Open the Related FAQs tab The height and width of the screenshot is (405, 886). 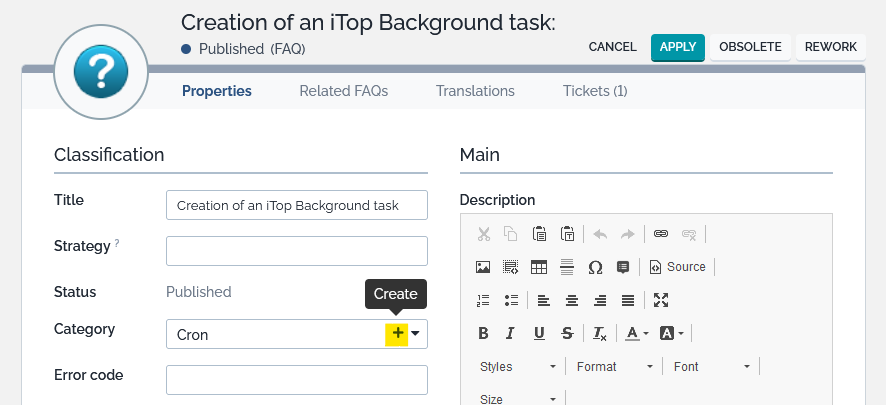click(x=344, y=91)
